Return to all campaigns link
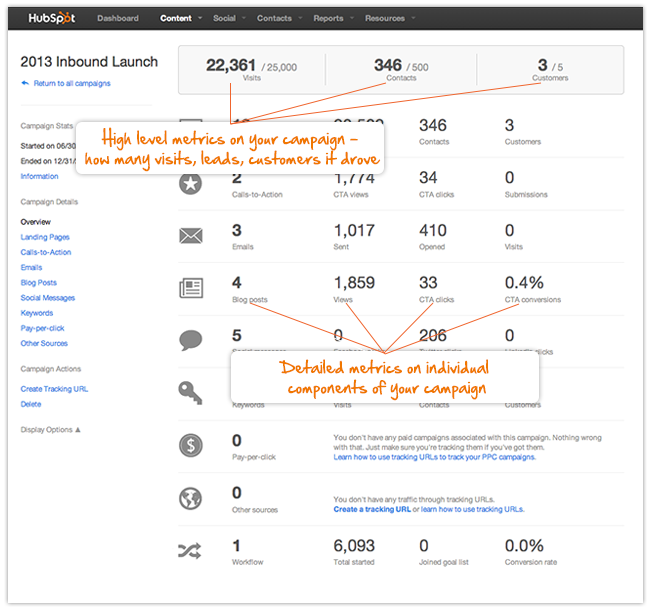Viewport: 650px width, 610px height. pyautogui.click(x=72, y=83)
